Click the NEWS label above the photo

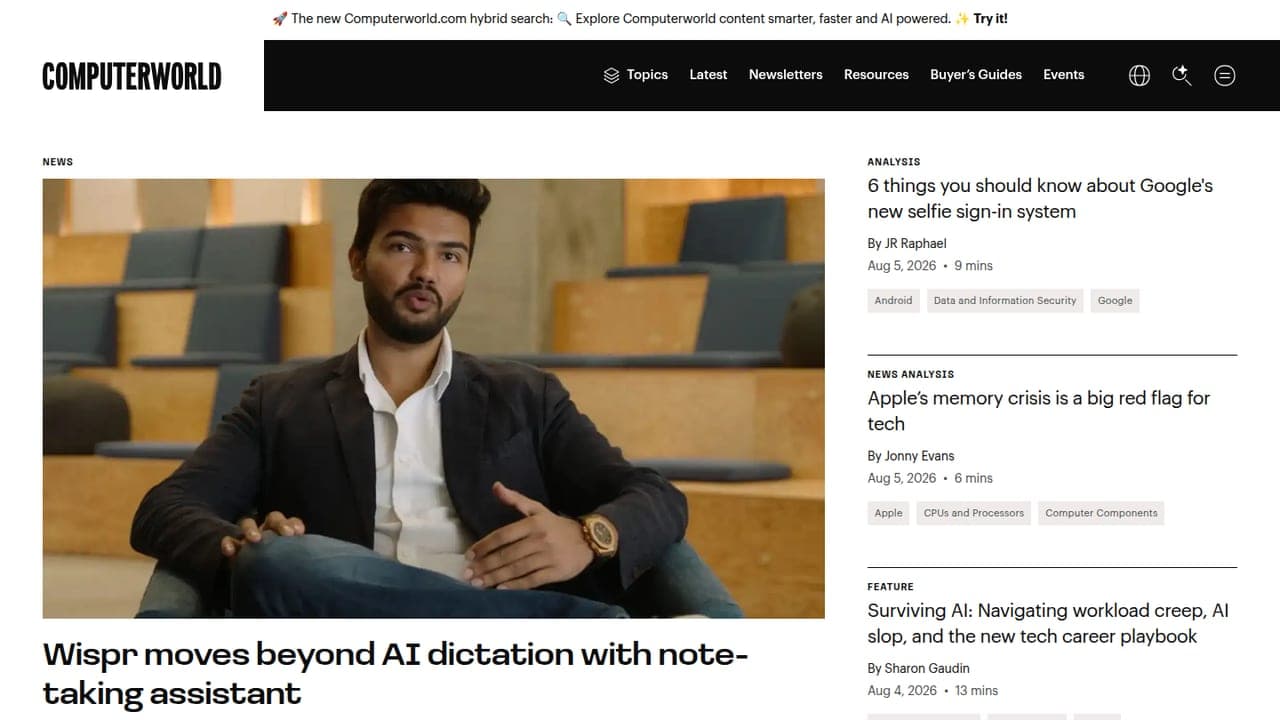point(58,162)
